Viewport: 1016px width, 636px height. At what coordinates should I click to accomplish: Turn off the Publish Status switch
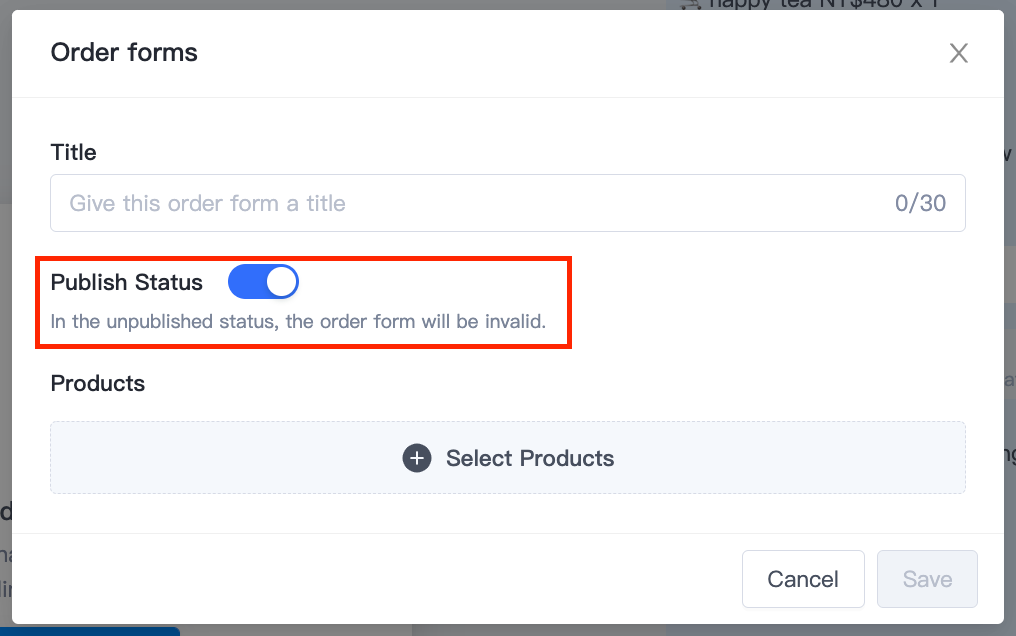(263, 282)
